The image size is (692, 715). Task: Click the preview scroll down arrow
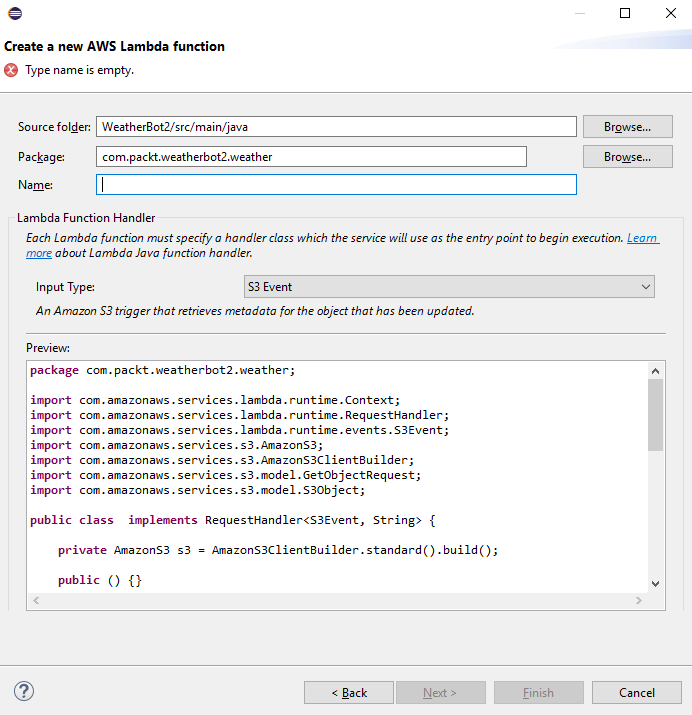tap(656, 584)
